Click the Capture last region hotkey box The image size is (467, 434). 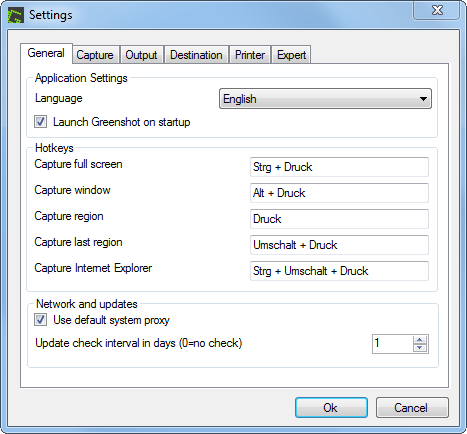point(339,245)
